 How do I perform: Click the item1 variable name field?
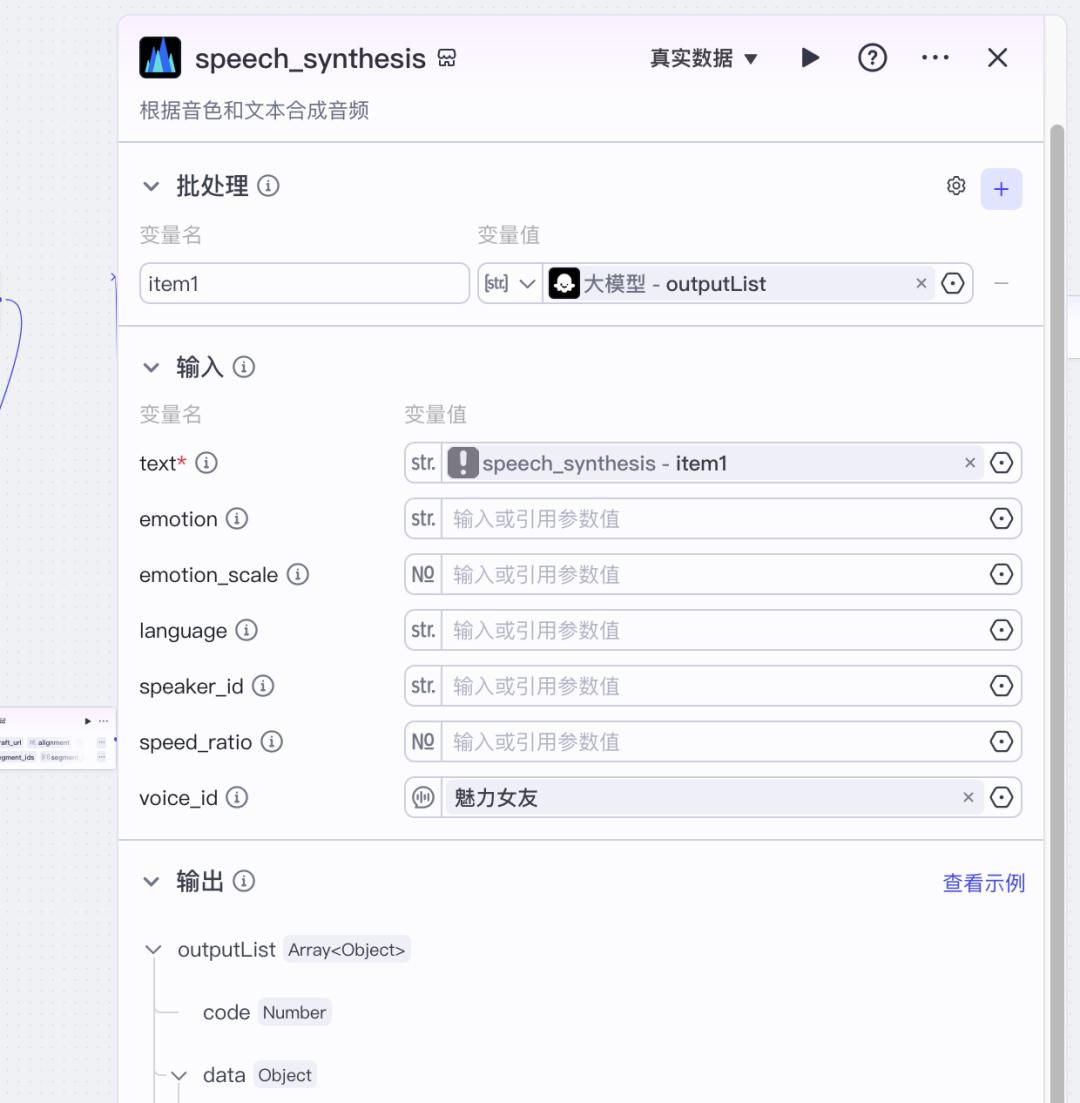[x=305, y=283]
